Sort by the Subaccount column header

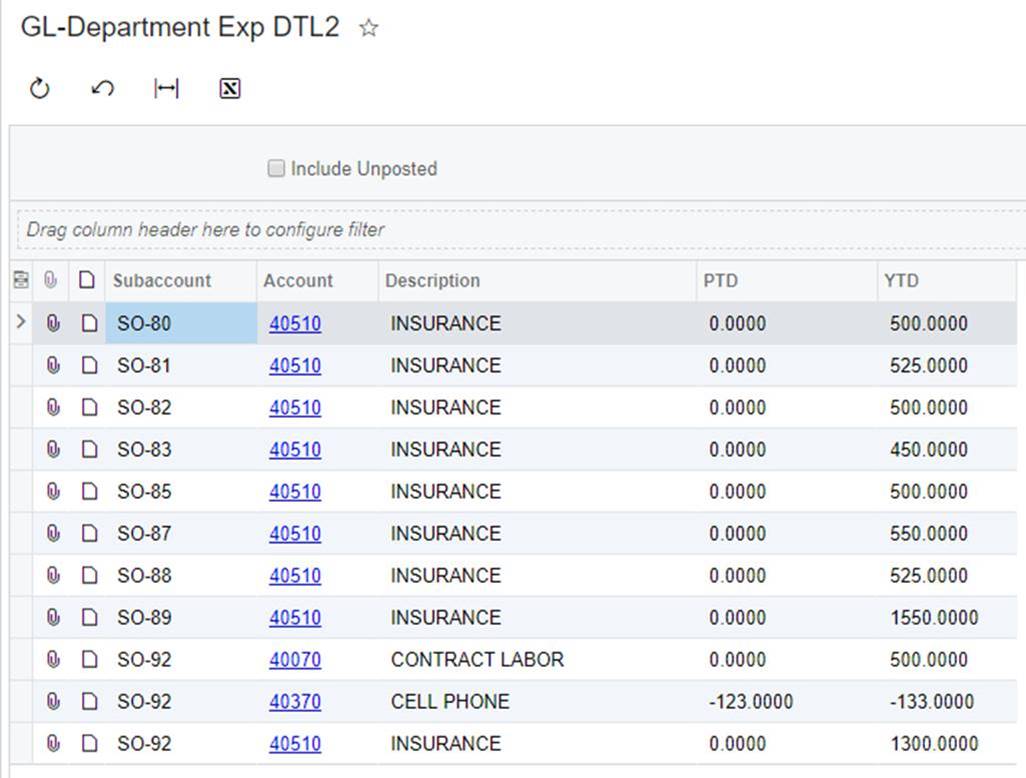pos(162,281)
